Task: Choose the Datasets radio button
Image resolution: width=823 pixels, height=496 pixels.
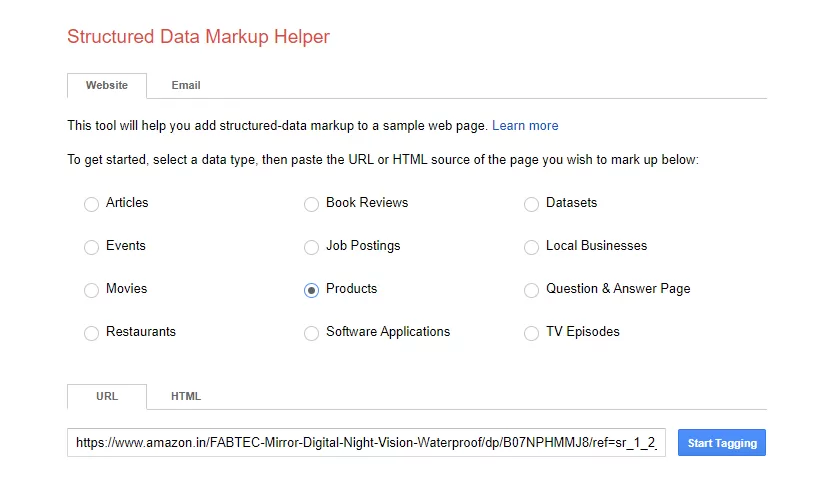Action: [x=532, y=204]
